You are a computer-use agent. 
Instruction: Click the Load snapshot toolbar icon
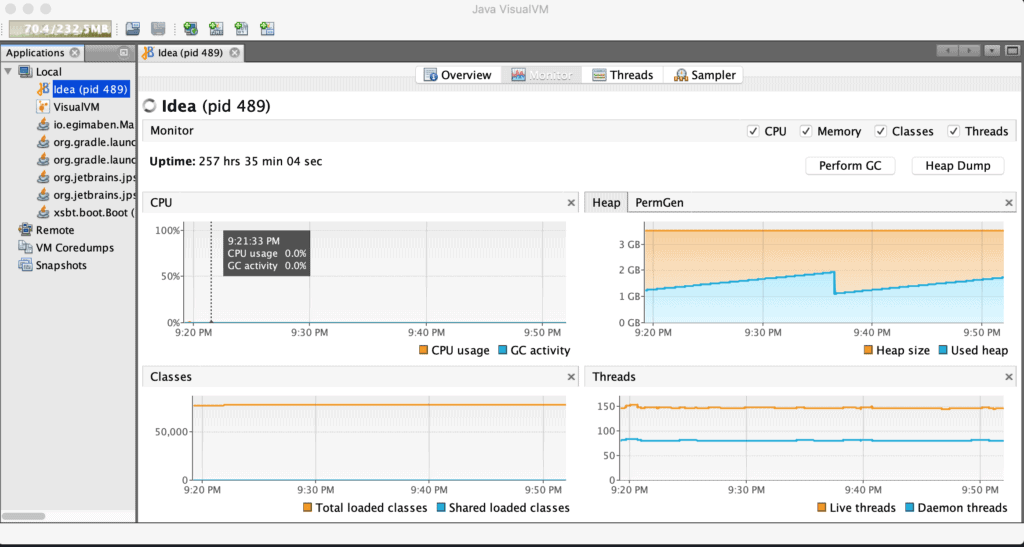pos(133,29)
